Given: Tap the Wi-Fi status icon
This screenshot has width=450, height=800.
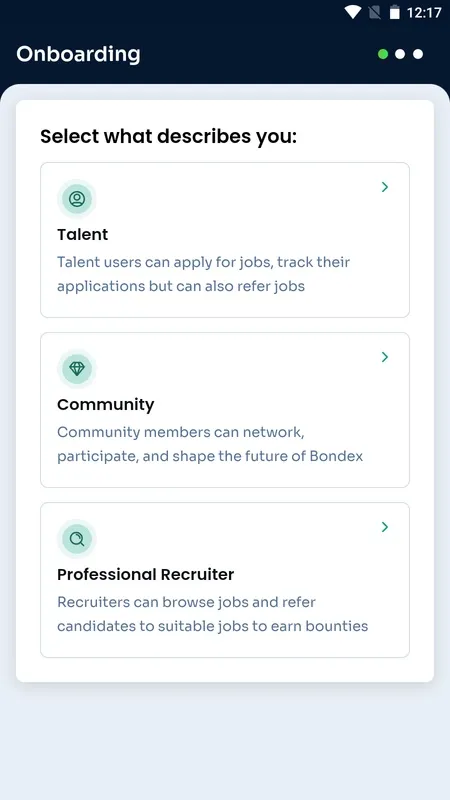Looking at the screenshot, I should point(353,12).
